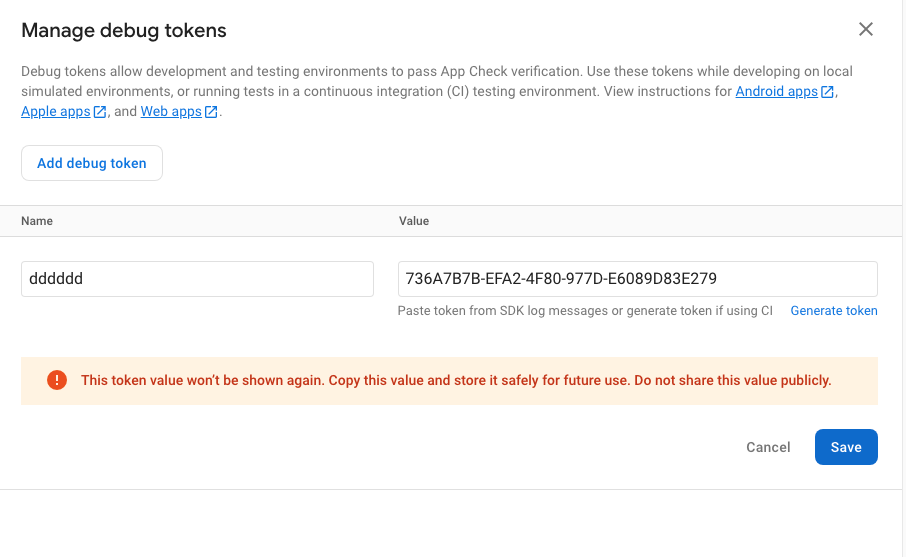Click external-link icon beside Android apps
906x557 pixels.
point(828,92)
